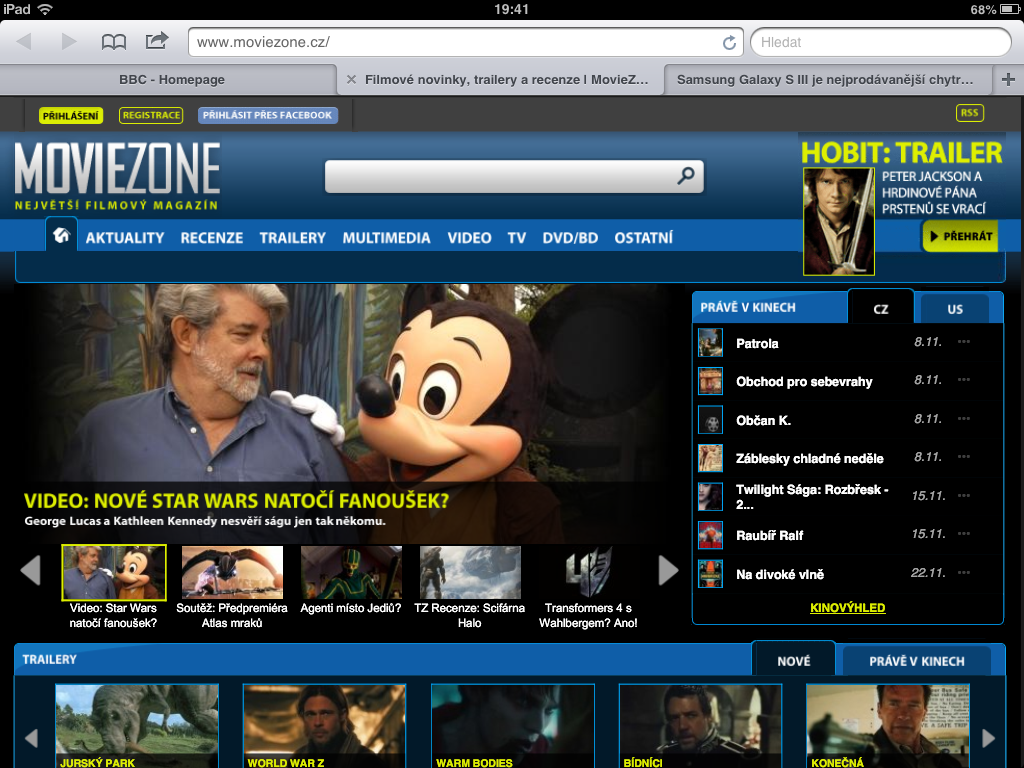Go back with Safari back arrow
Image resolution: width=1024 pixels, height=768 pixels.
click(24, 42)
